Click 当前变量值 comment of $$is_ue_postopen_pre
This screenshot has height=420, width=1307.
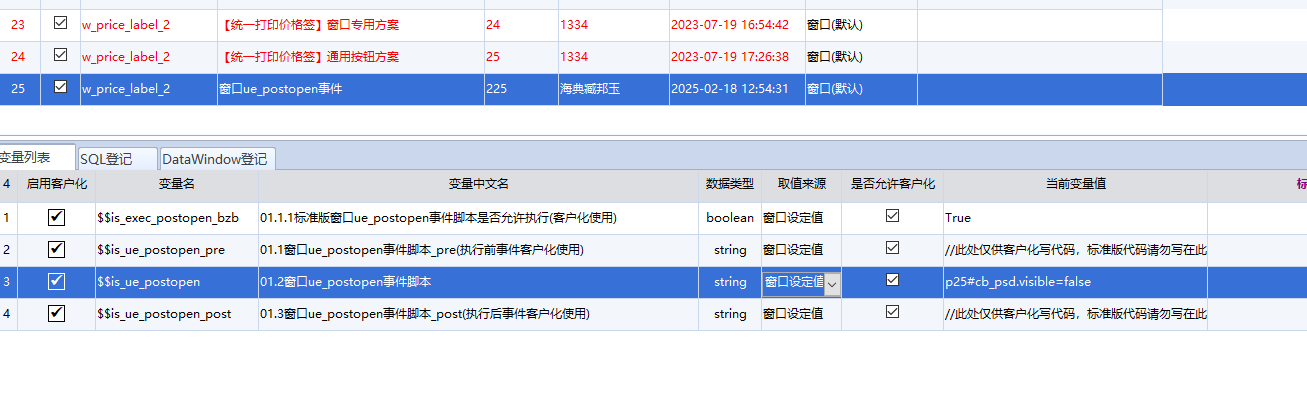(x=1075, y=250)
